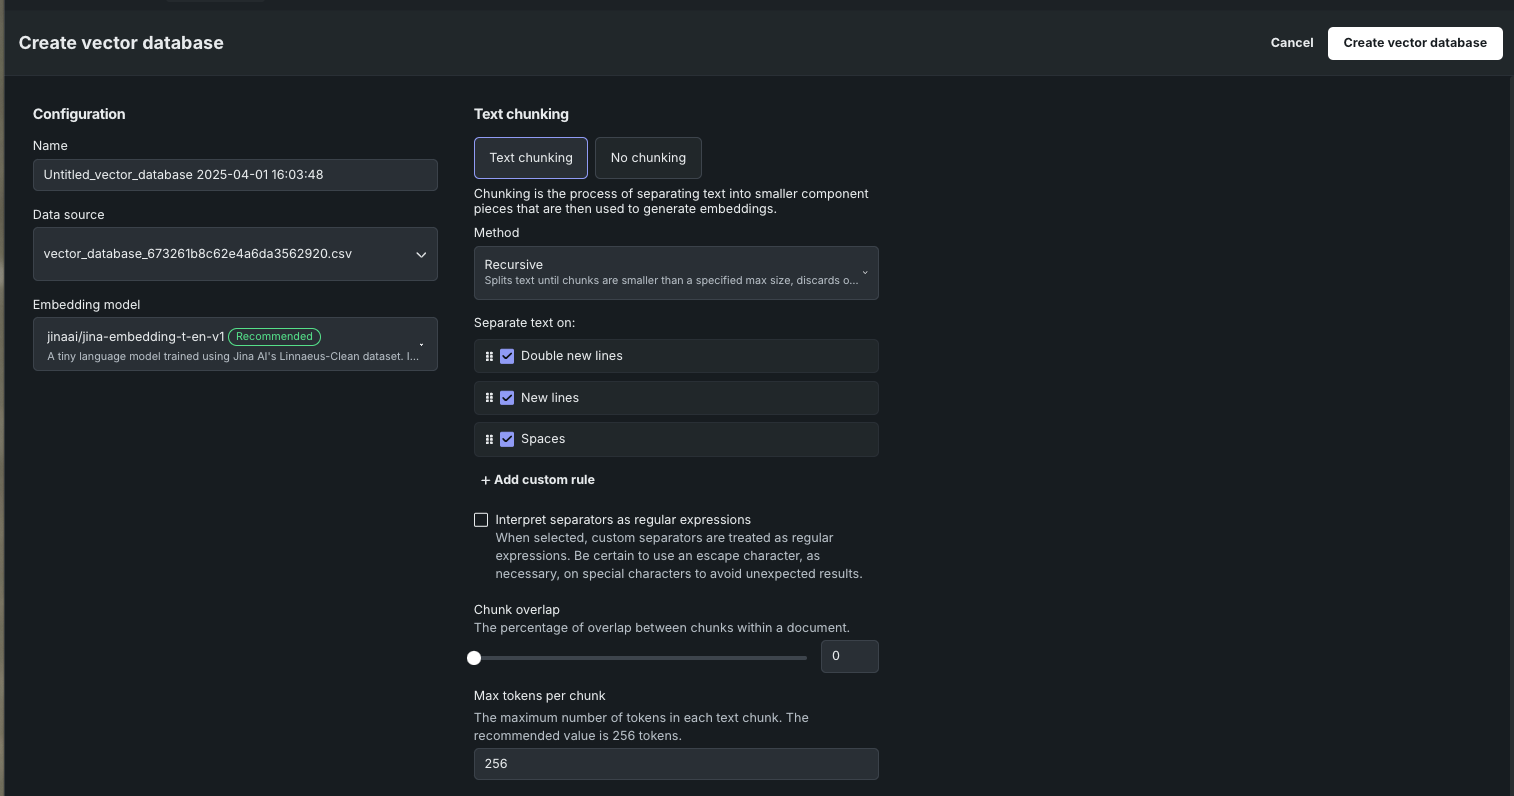Open the Recursive method dropdown
The width and height of the screenshot is (1514, 796).
pyautogui.click(x=676, y=273)
